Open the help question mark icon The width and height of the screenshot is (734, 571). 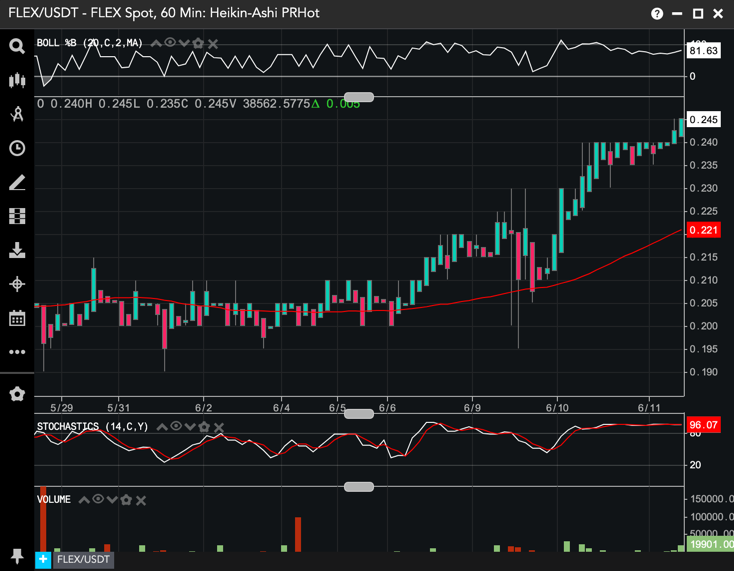pos(657,14)
